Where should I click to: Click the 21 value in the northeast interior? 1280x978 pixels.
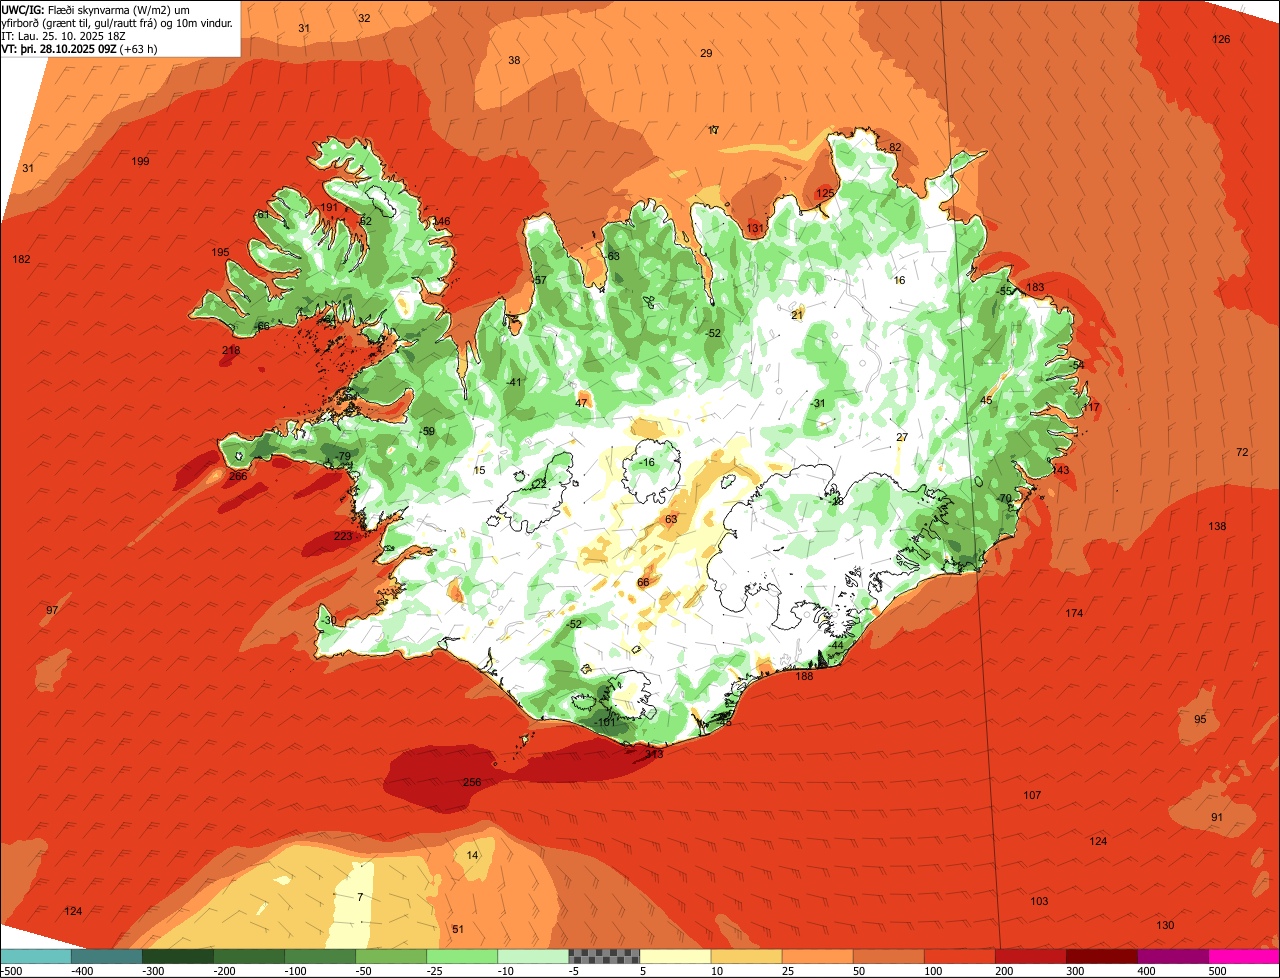pyautogui.click(x=797, y=315)
